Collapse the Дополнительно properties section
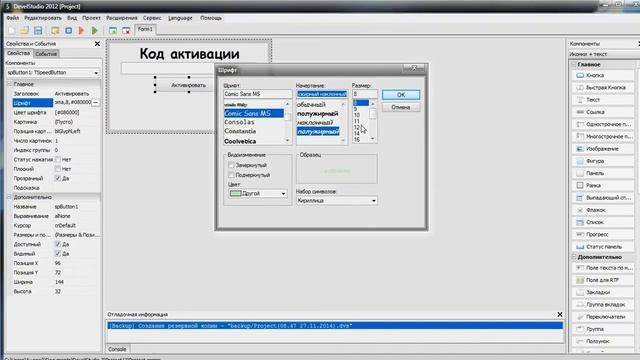Image resolution: width=640 pixels, height=360 pixels. (x=9, y=197)
